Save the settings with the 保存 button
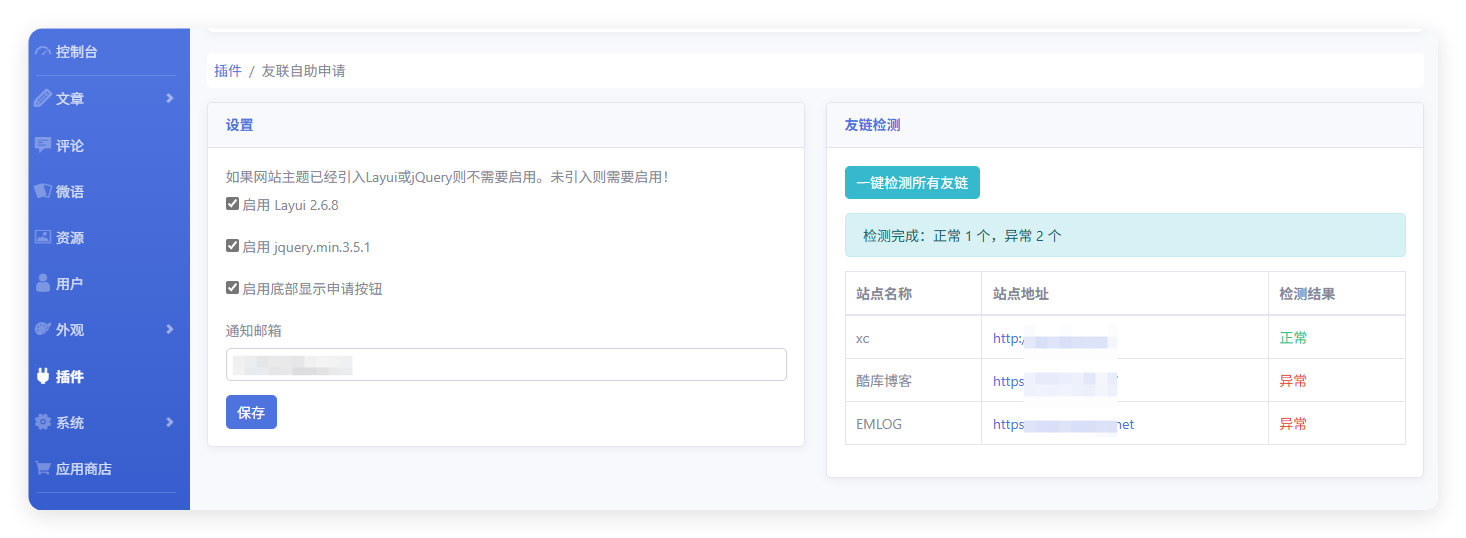1466x538 pixels. [x=251, y=412]
